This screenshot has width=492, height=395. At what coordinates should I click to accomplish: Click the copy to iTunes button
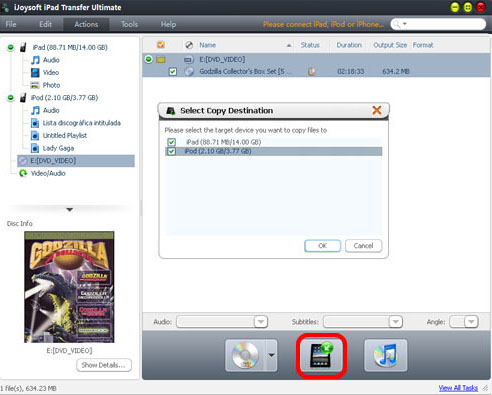click(x=386, y=355)
